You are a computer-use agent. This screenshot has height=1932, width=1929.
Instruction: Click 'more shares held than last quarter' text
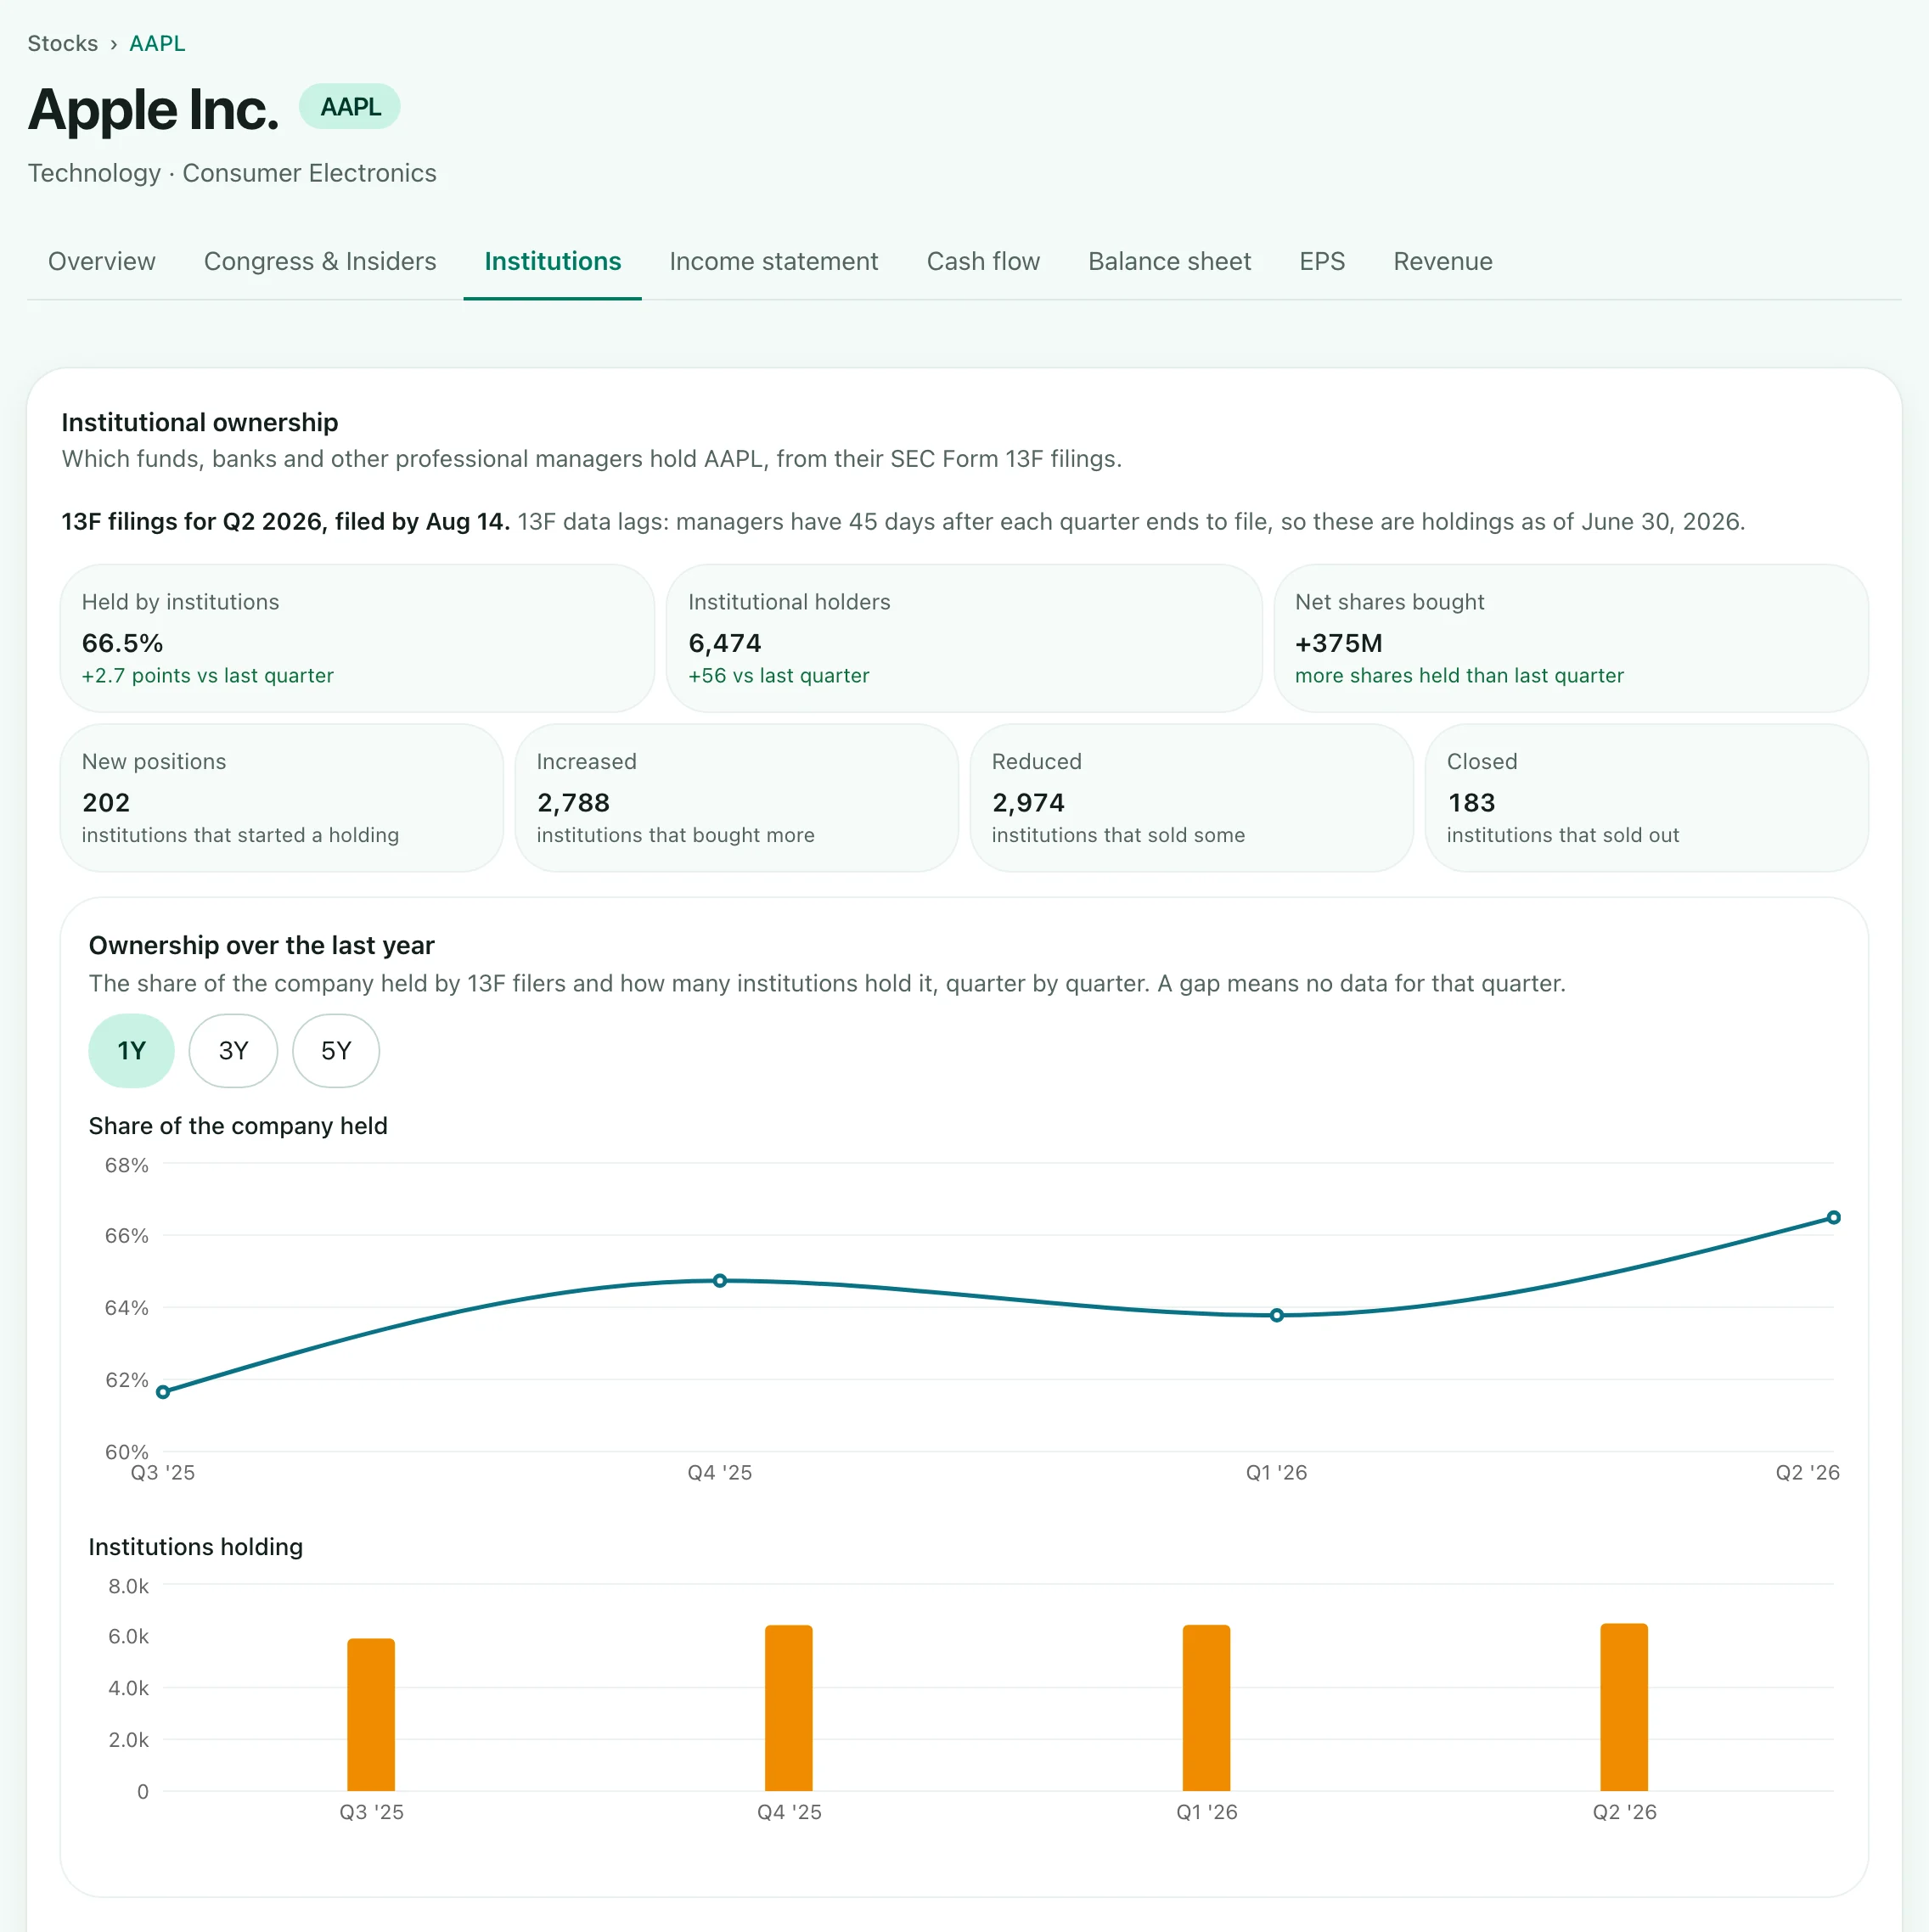tap(1459, 676)
